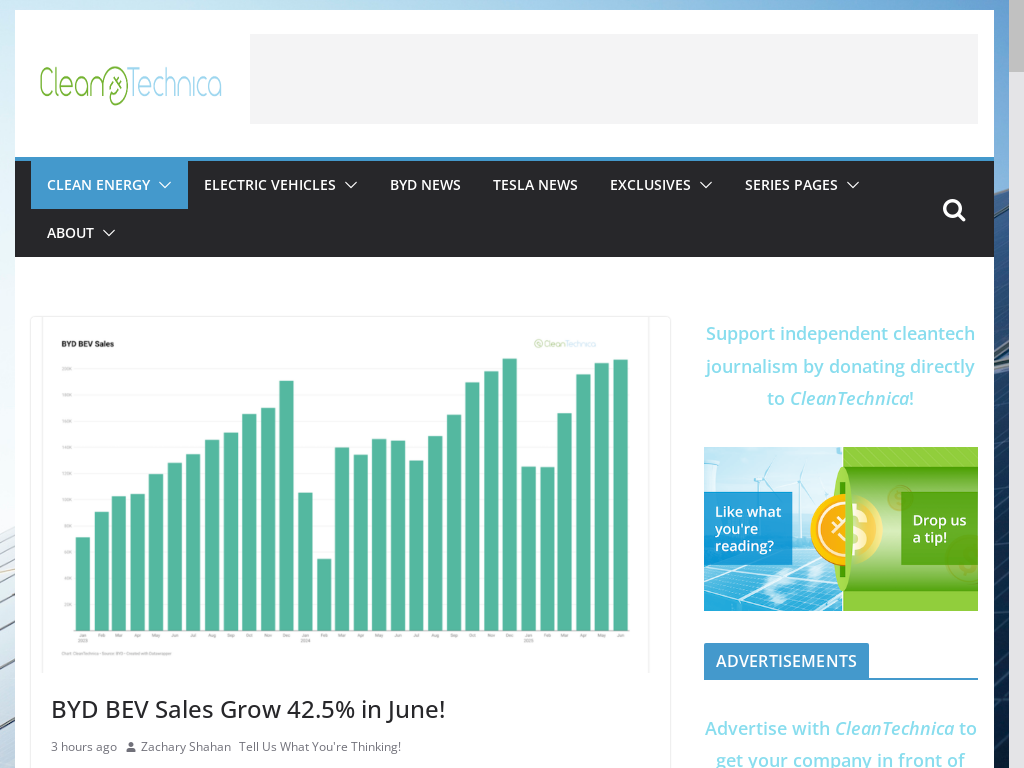Open the BYD BEV Sales Grow 42.5% article

point(248,710)
